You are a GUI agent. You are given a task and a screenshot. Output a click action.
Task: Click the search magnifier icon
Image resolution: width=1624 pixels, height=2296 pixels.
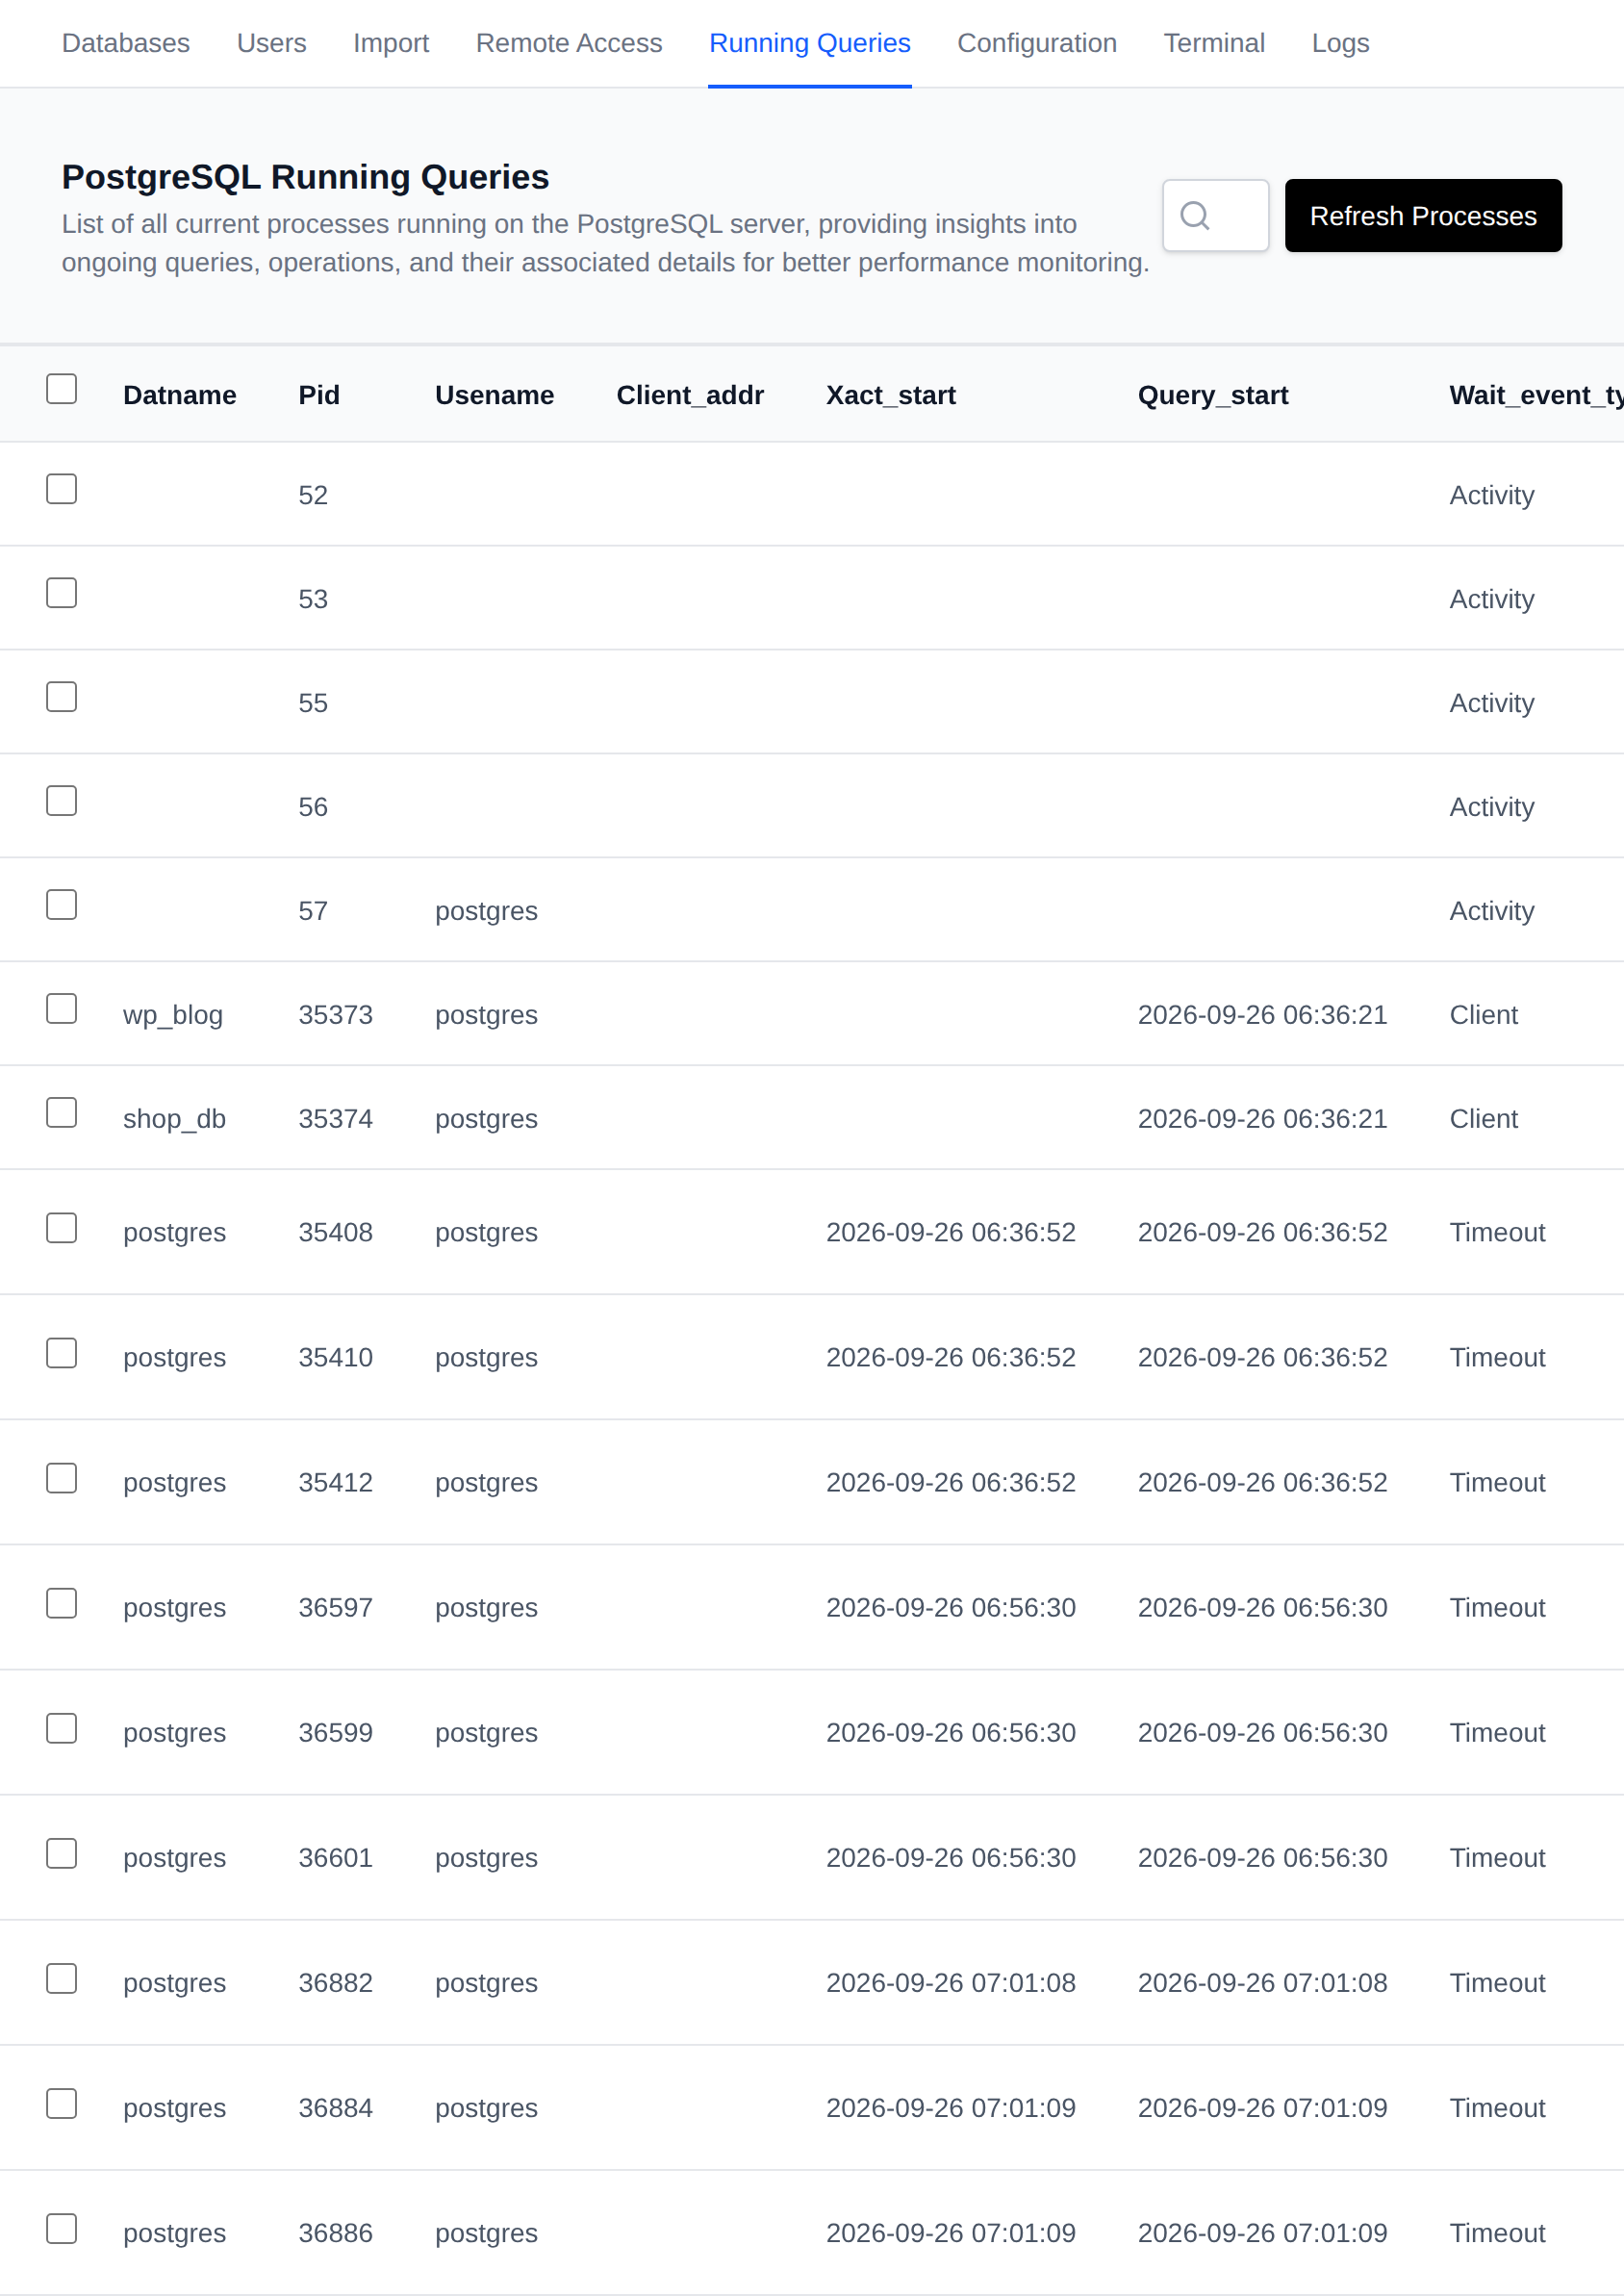click(x=1194, y=216)
